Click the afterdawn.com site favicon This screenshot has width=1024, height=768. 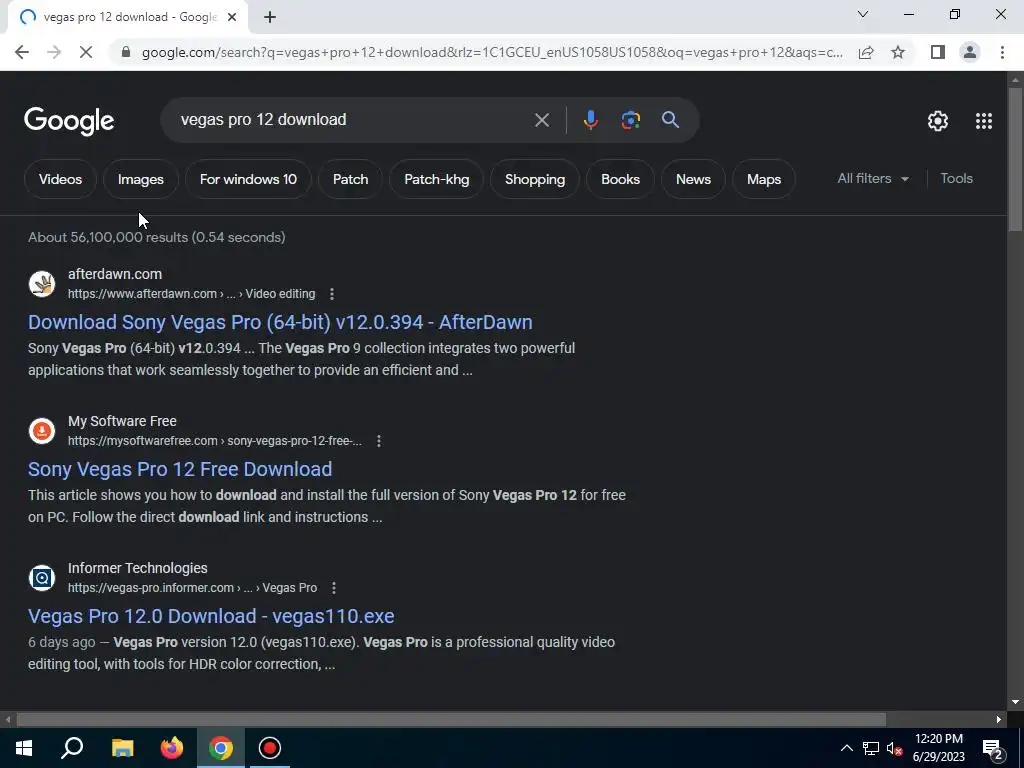(x=42, y=284)
